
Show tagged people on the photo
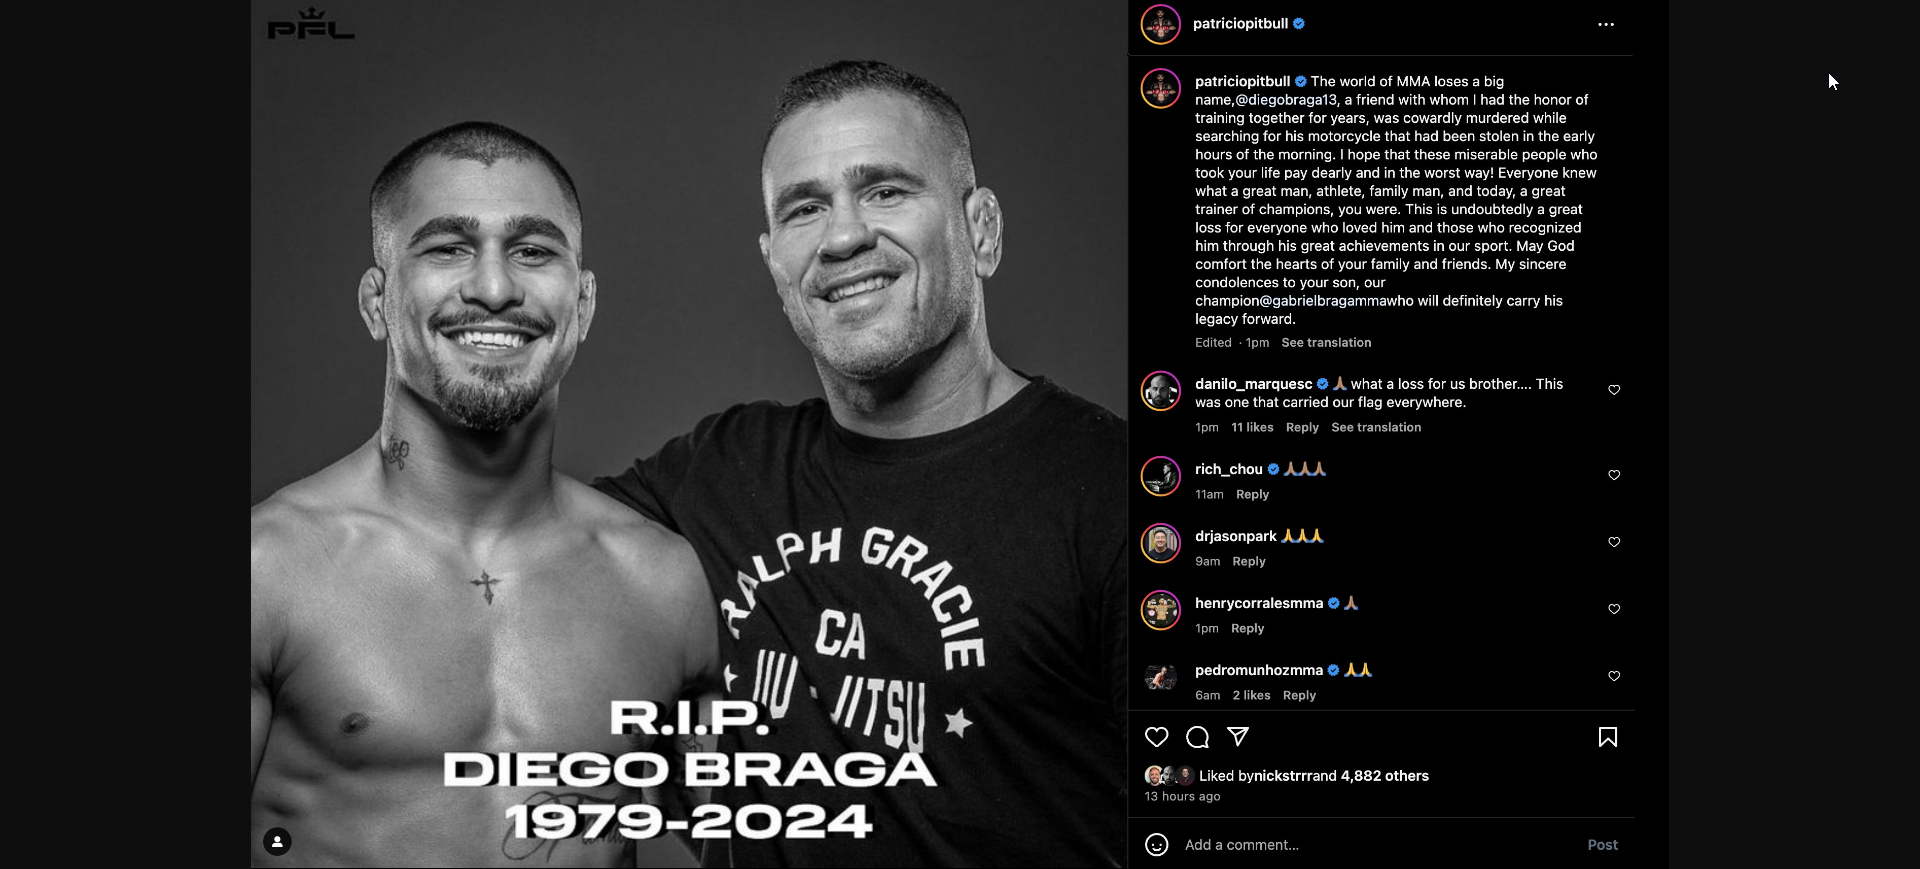point(277,842)
